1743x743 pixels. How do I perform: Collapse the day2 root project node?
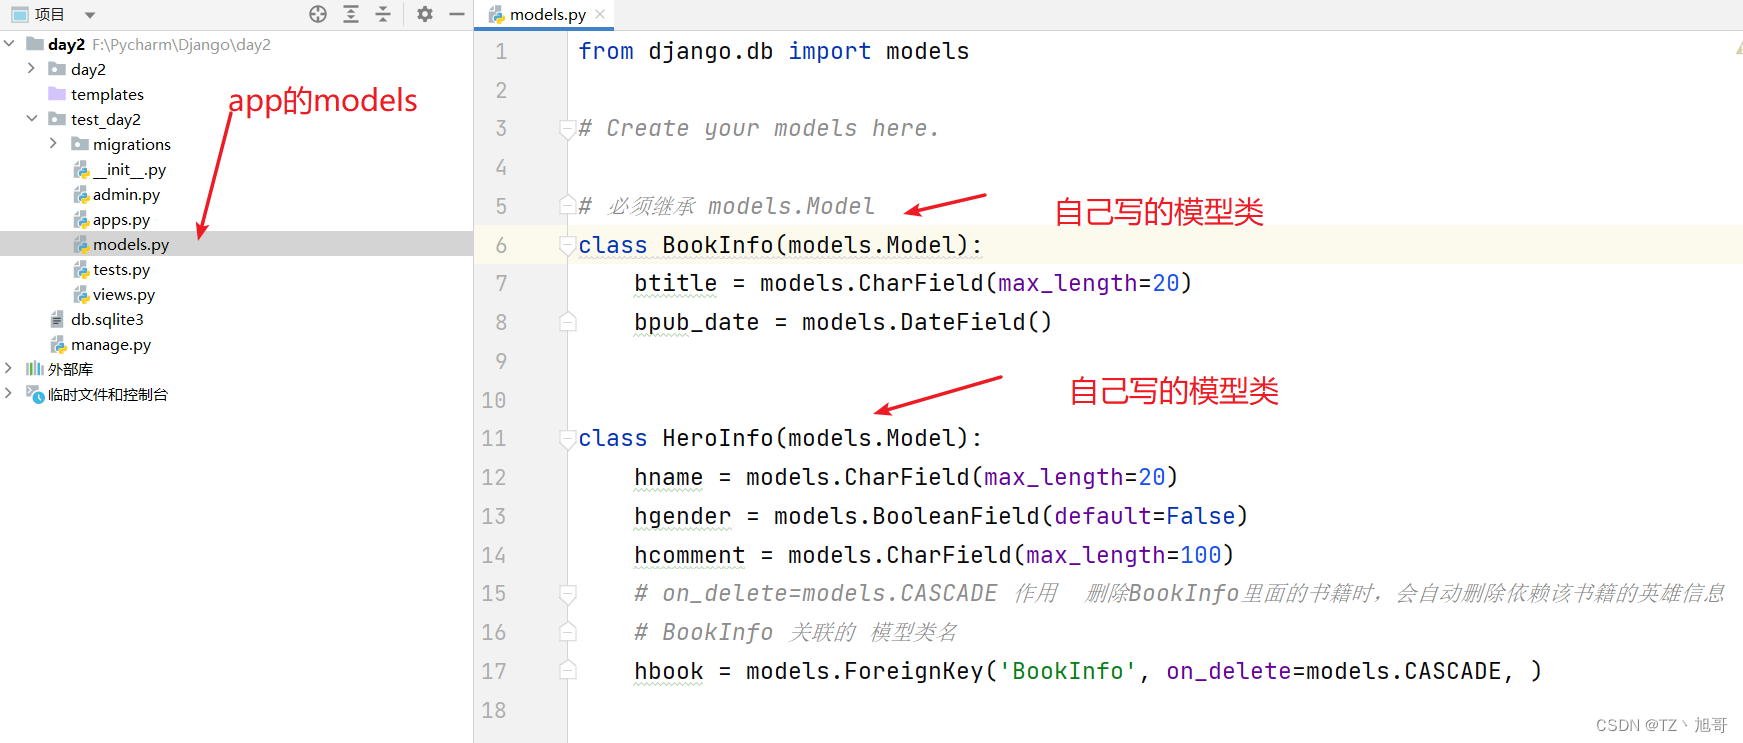coord(10,44)
